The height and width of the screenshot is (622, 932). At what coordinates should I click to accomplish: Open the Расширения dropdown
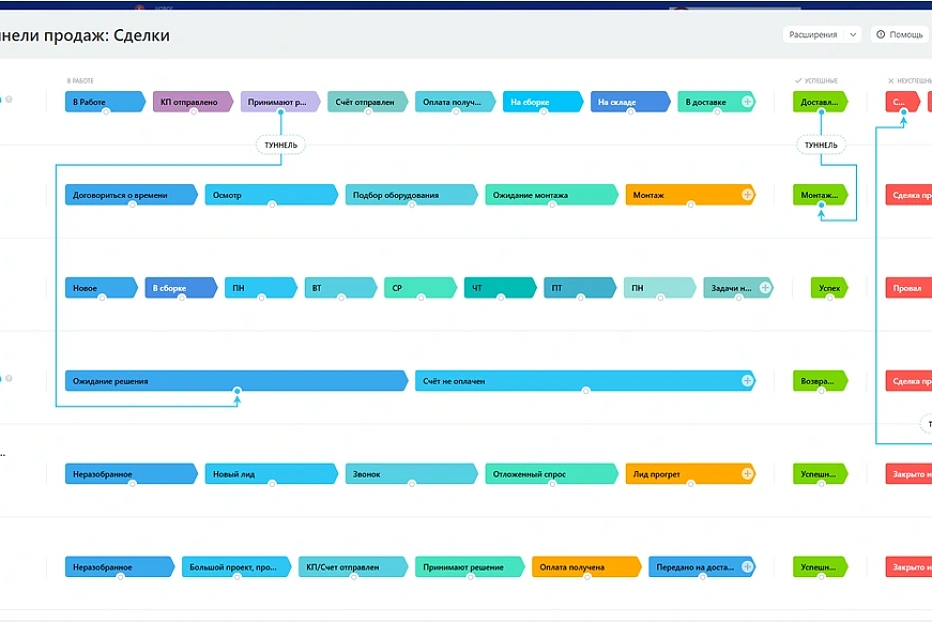[x=823, y=35]
